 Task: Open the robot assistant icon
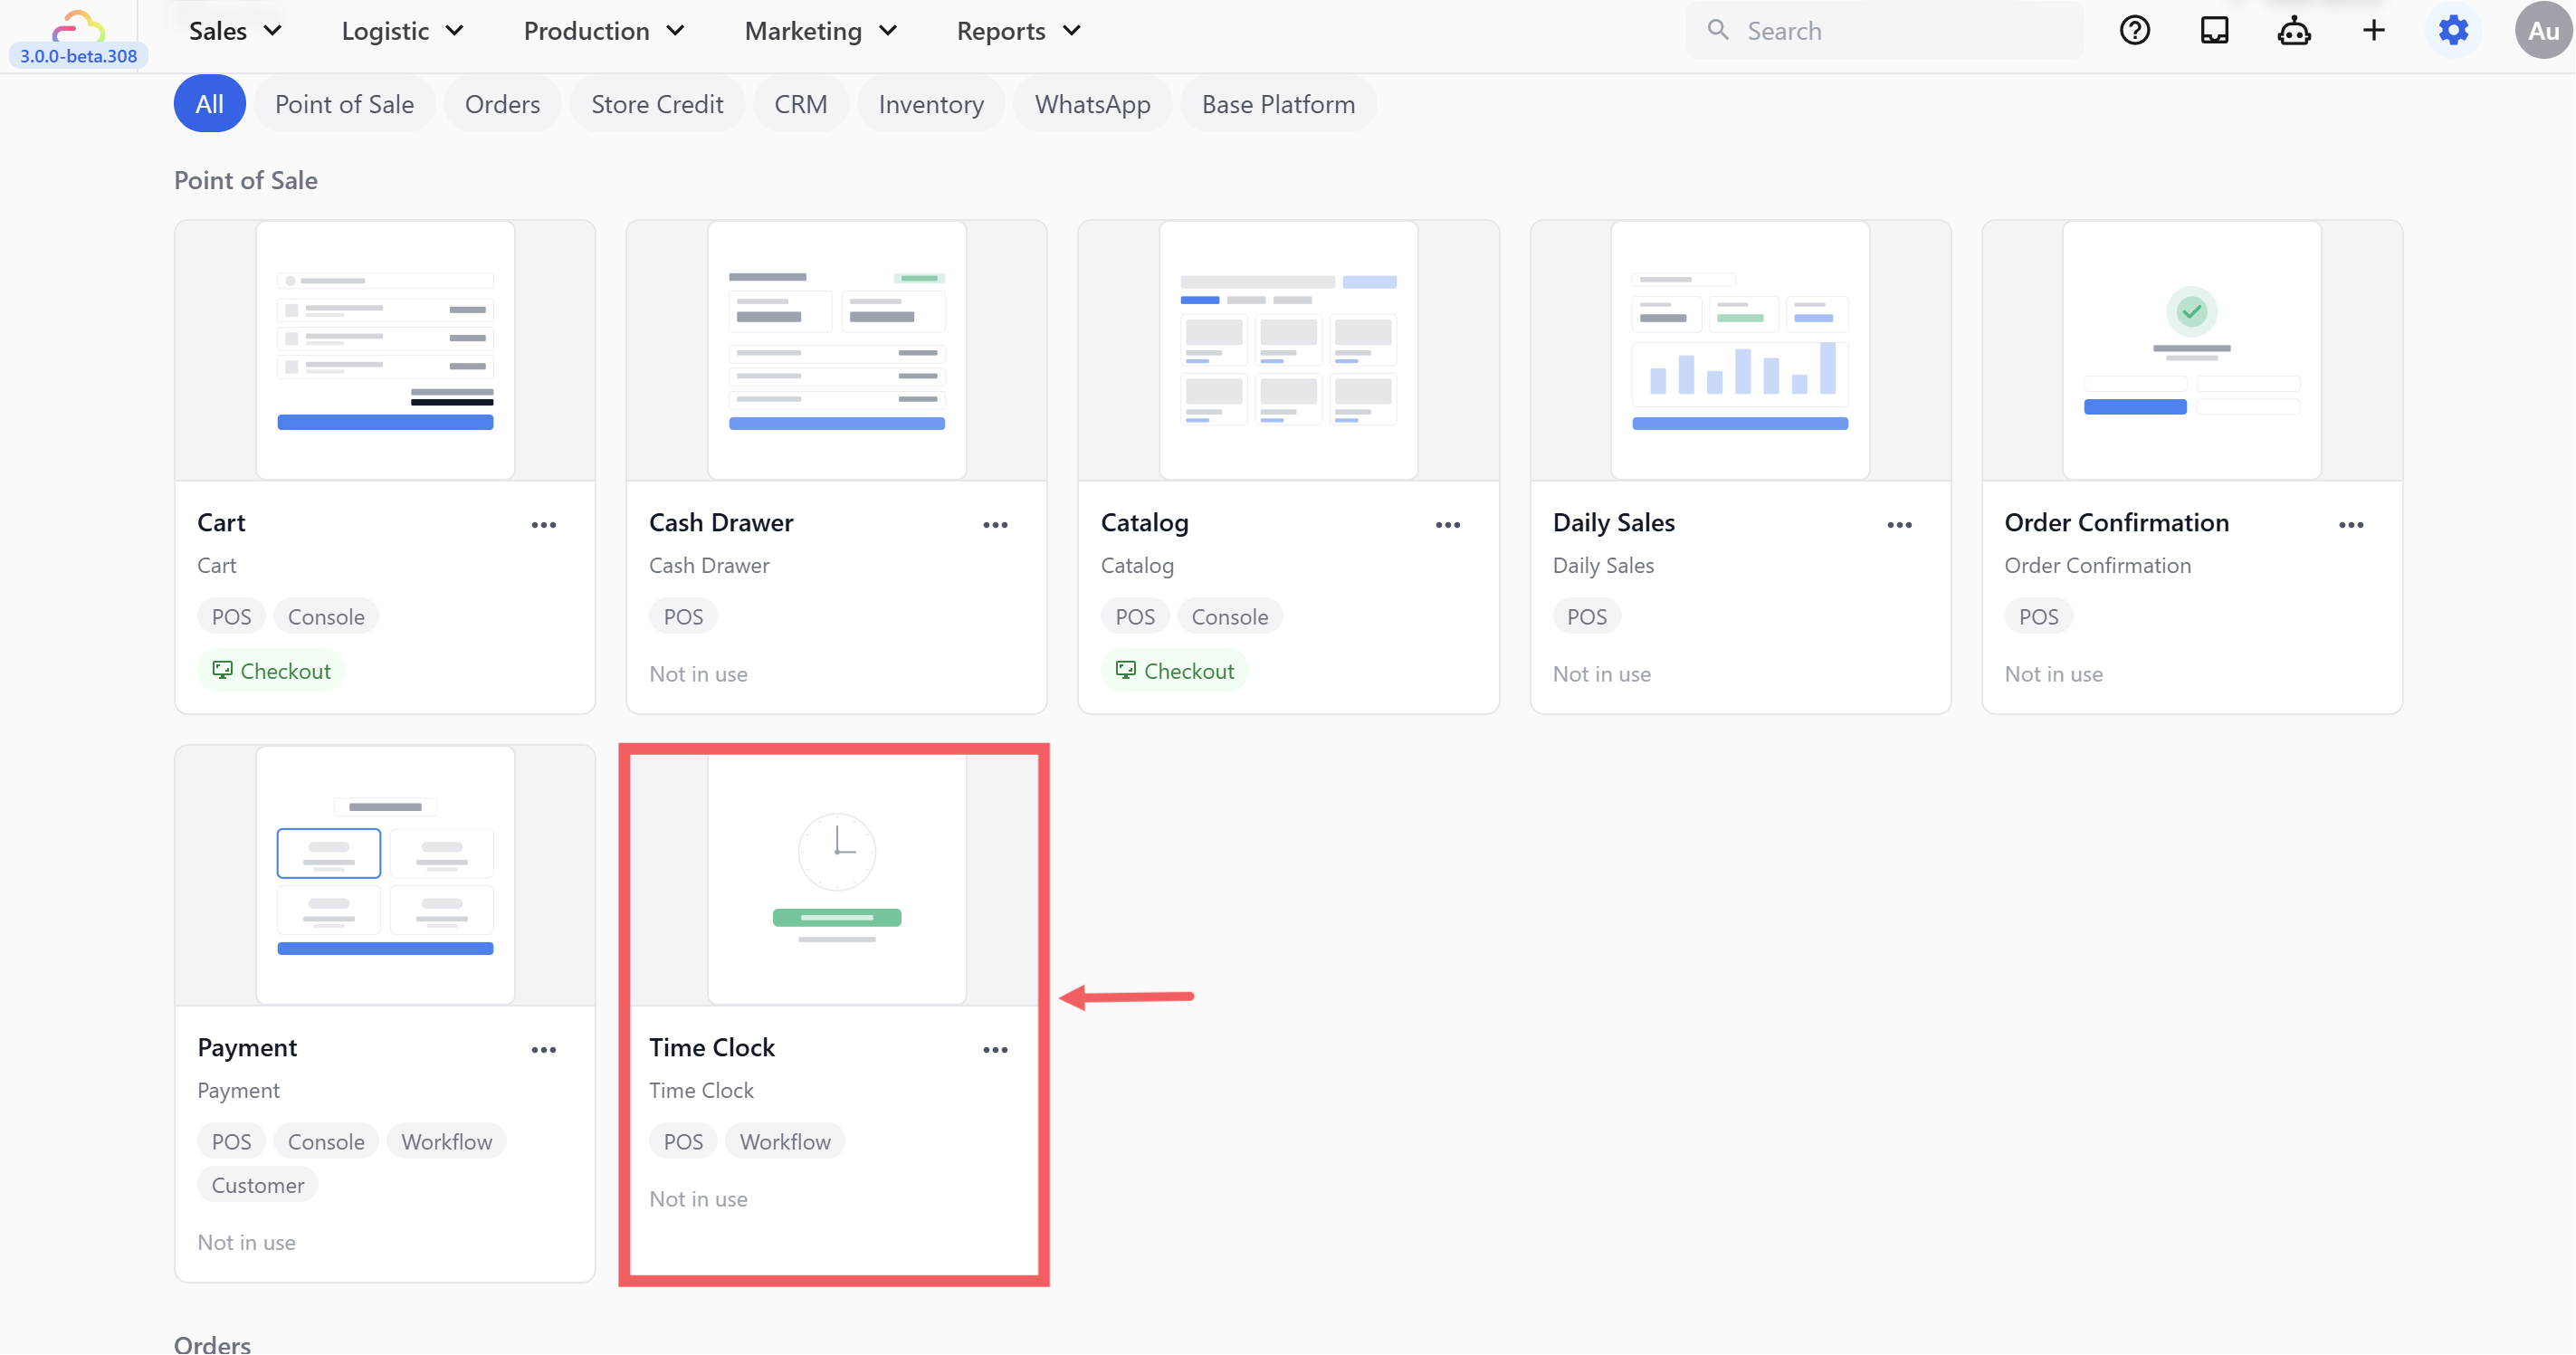[2294, 31]
